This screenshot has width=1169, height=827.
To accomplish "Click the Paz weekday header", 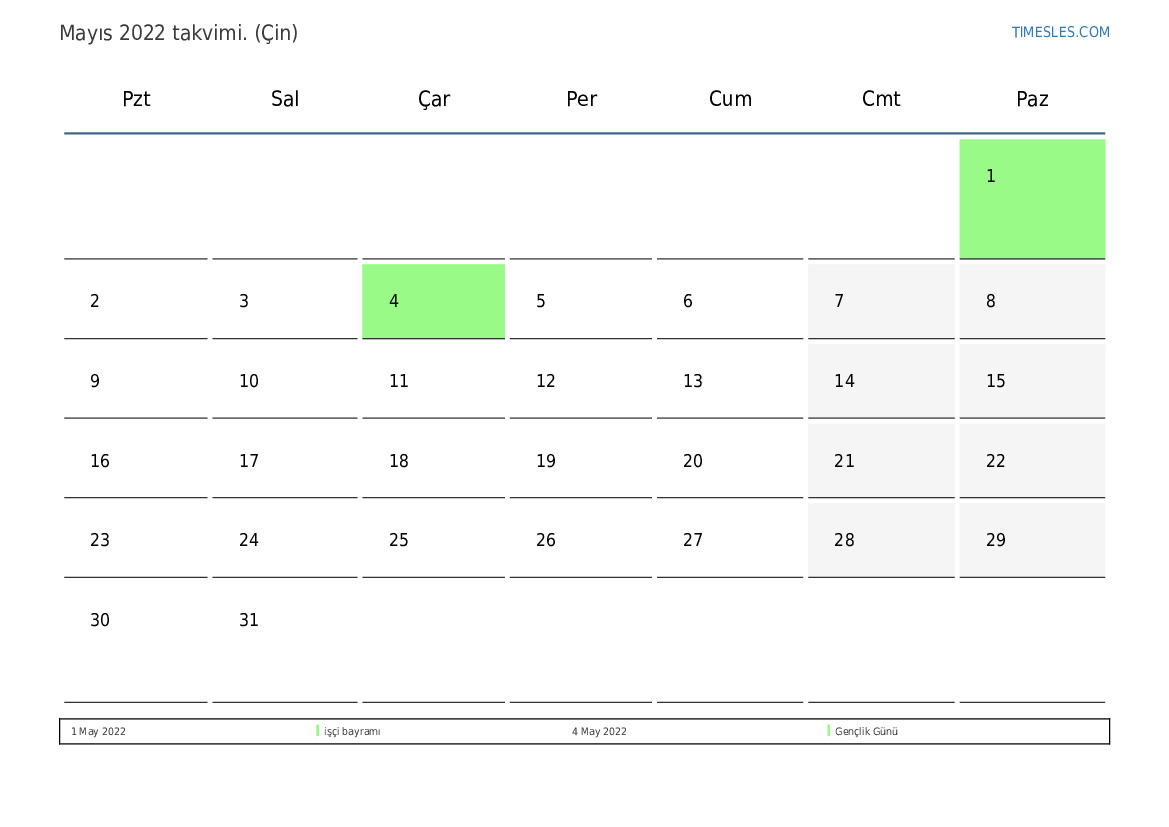I will point(1032,99).
